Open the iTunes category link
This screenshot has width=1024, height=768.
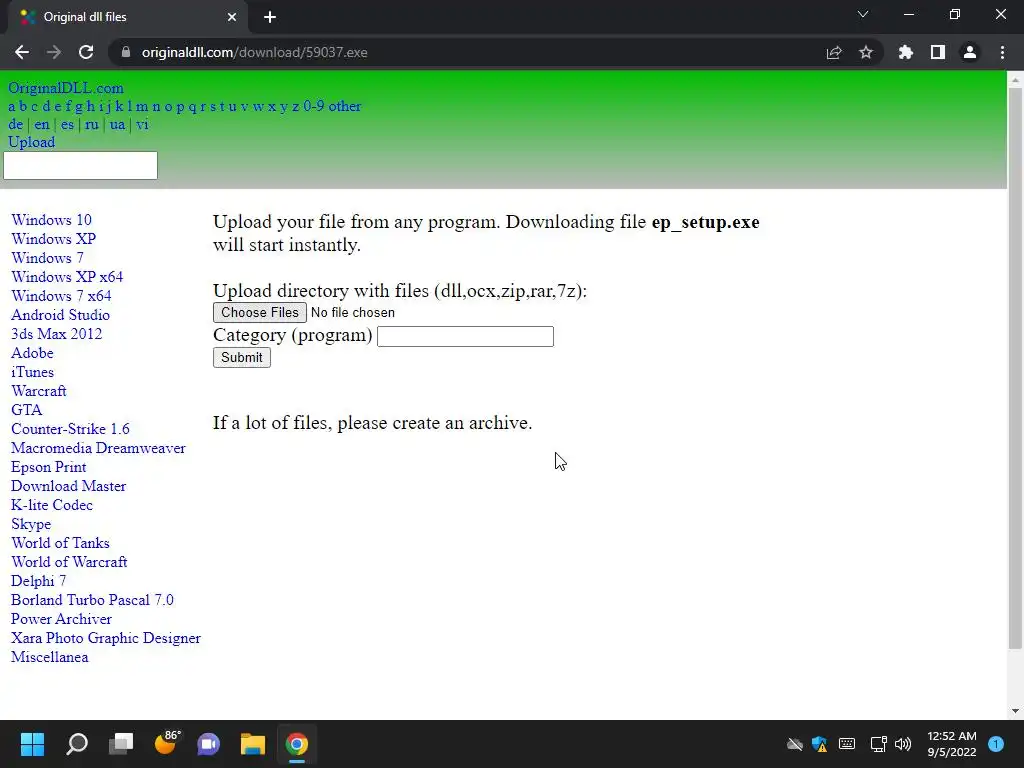point(32,372)
